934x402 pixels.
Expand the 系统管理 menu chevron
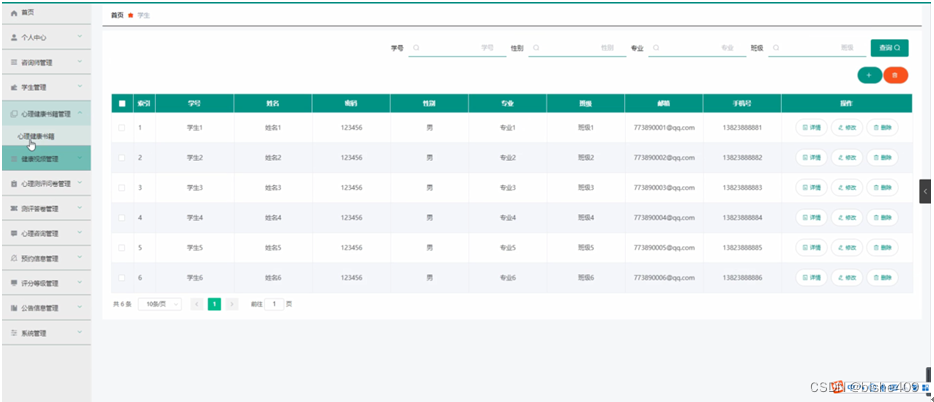pyautogui.click(x=80, y=332)
